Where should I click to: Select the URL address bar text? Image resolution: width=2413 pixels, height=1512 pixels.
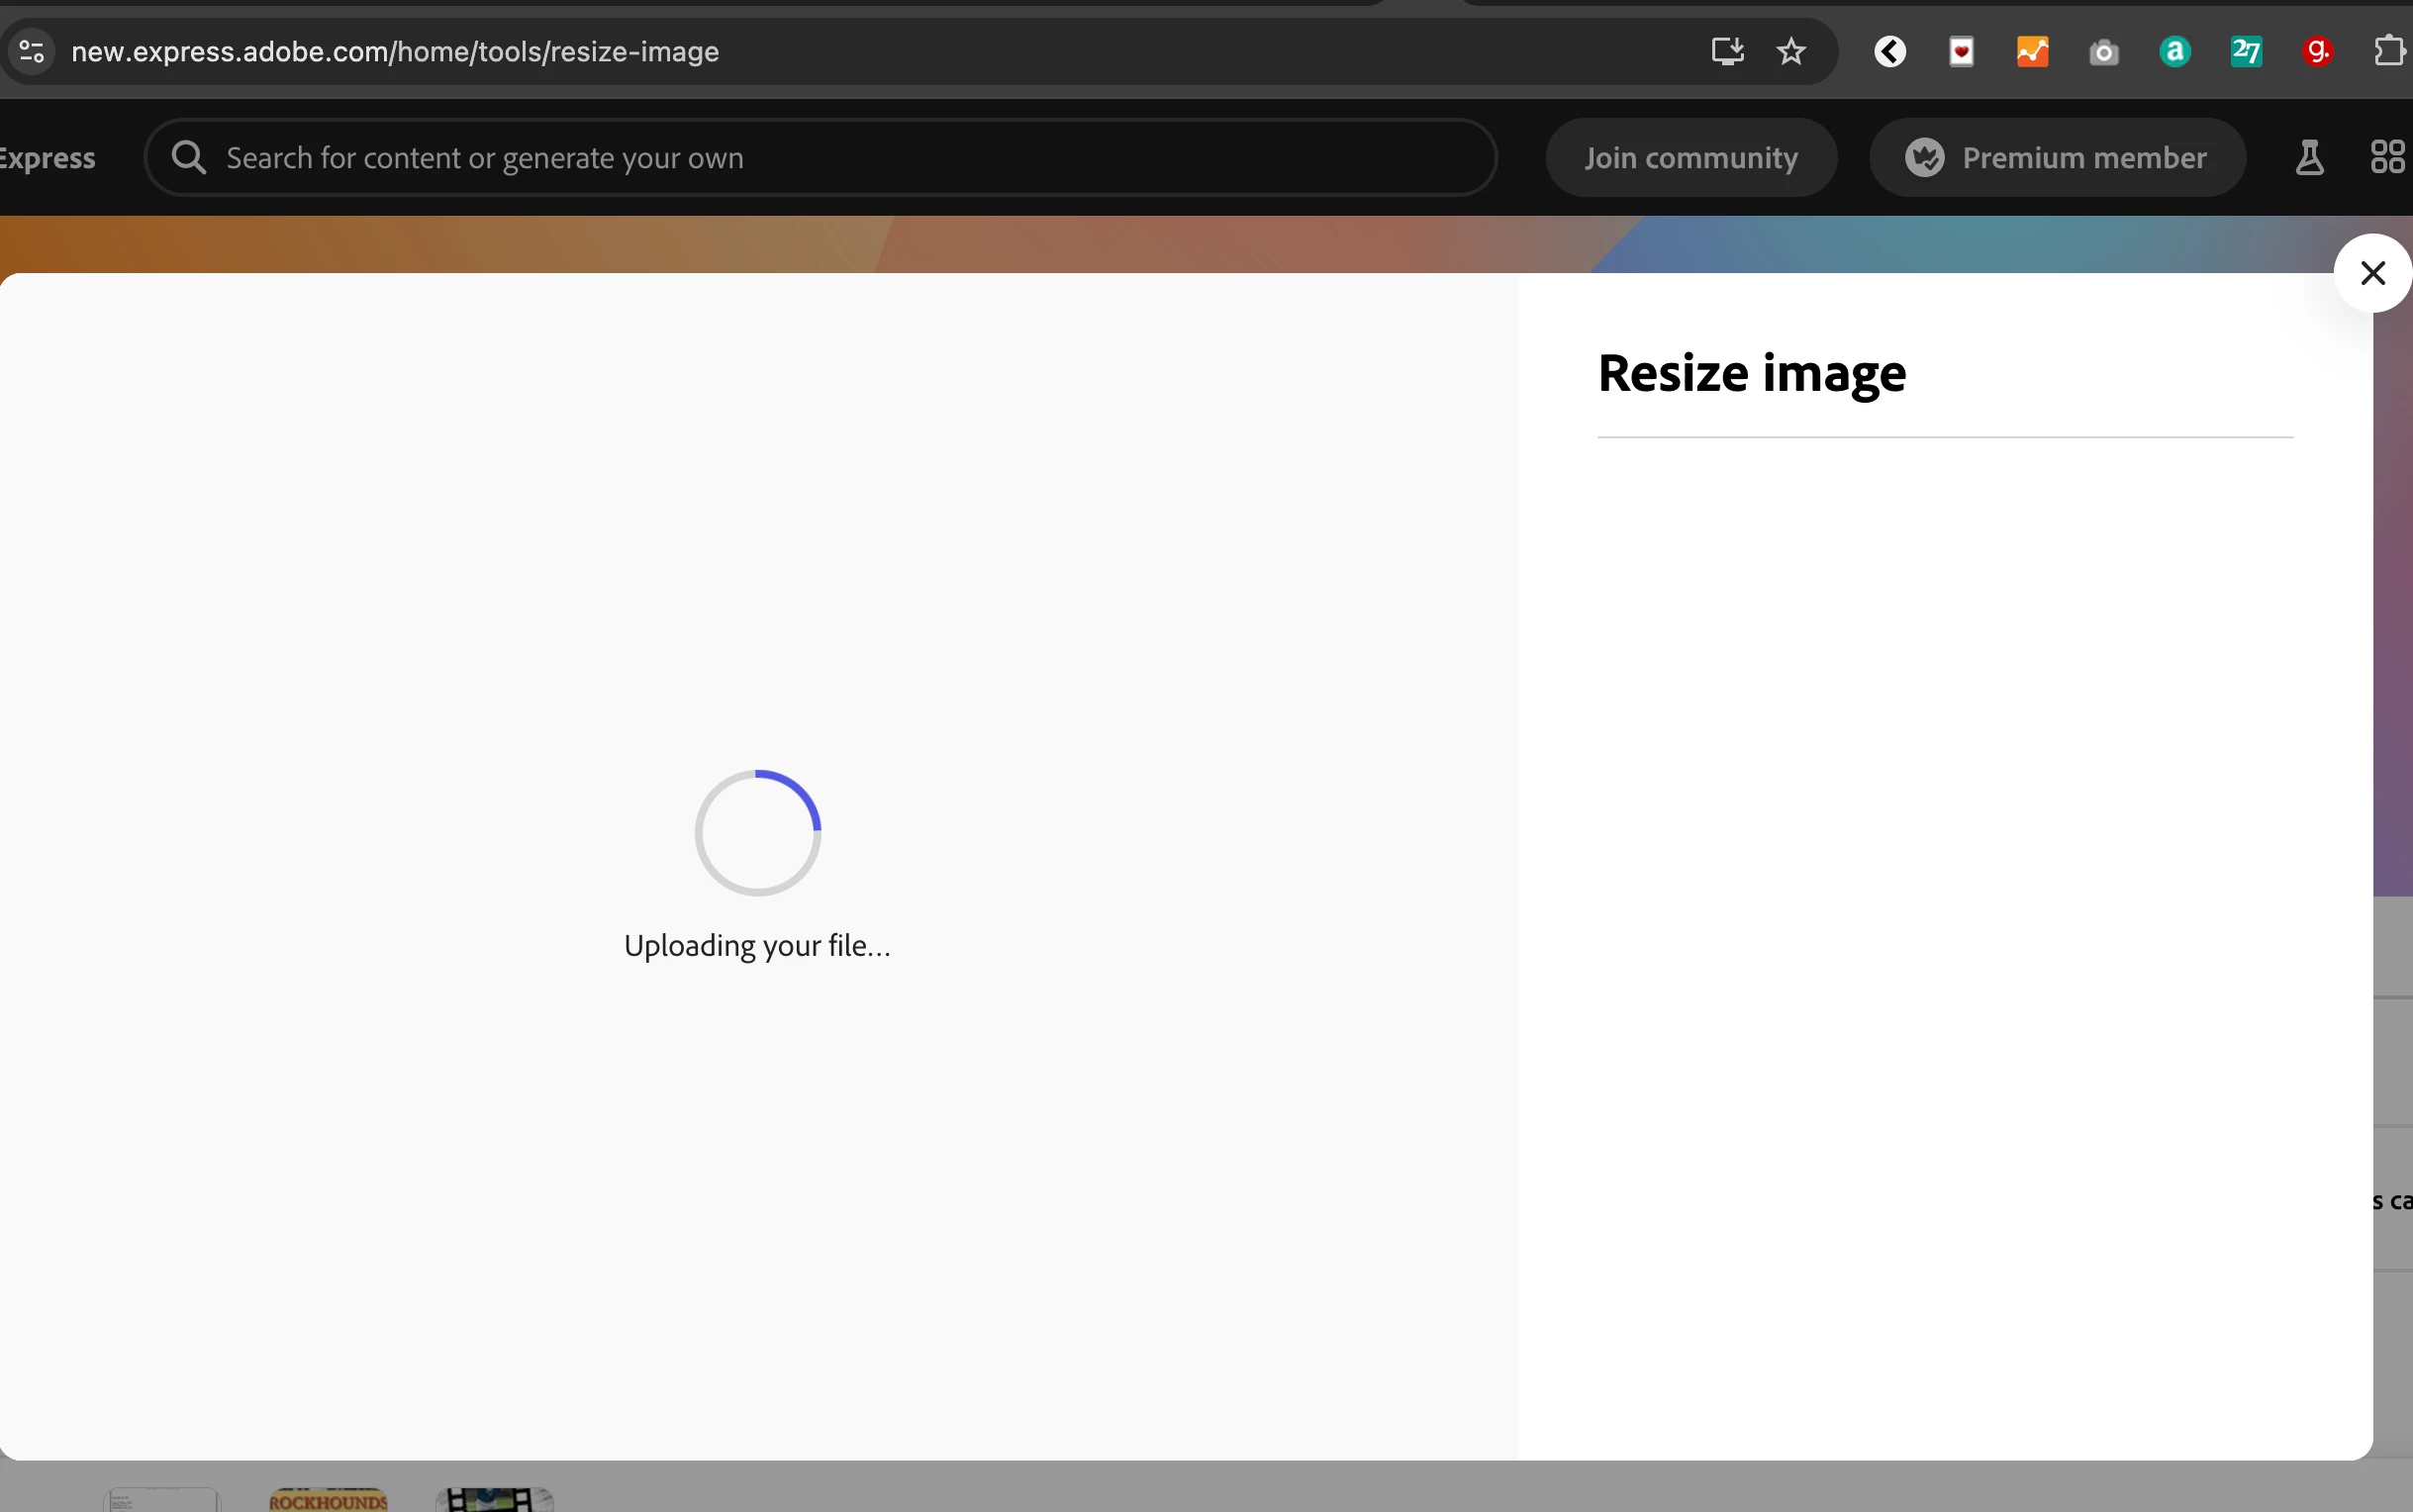click(x=395, y=51)
